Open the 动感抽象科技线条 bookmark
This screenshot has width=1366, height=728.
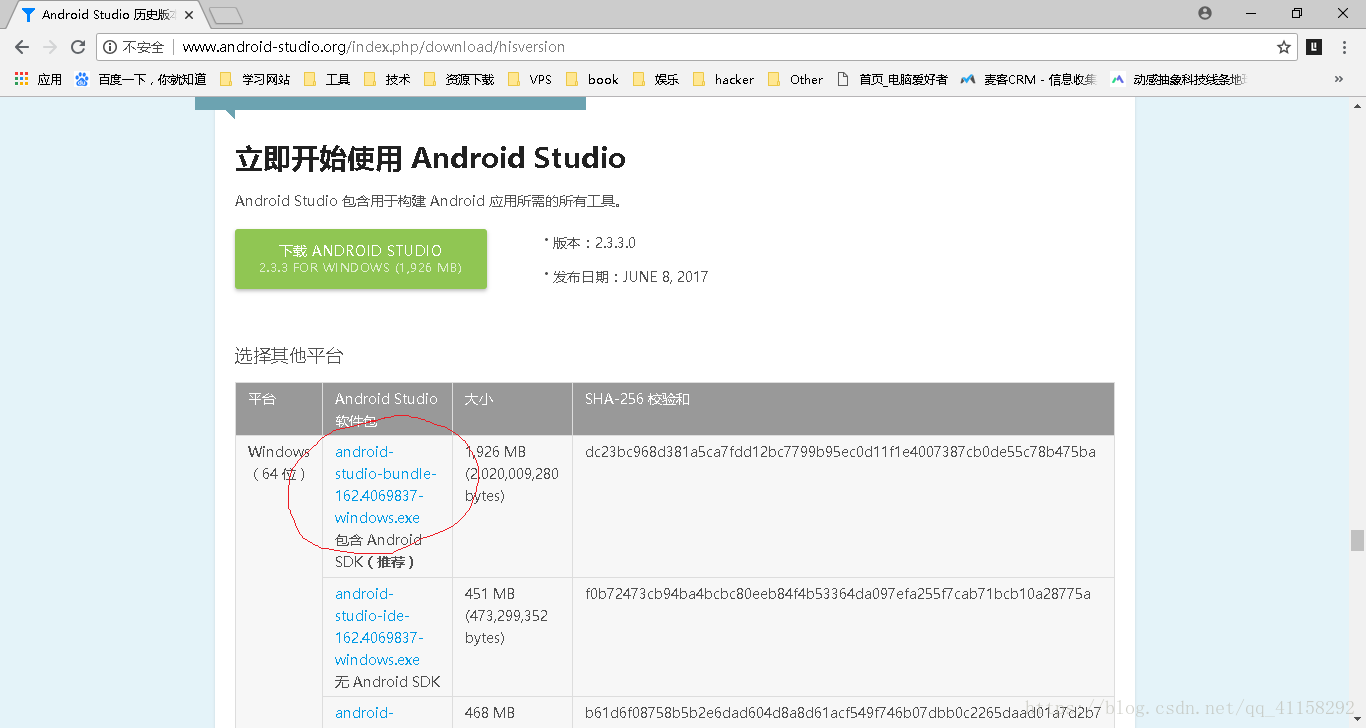pyautogui.click(x=1179, y=79)
